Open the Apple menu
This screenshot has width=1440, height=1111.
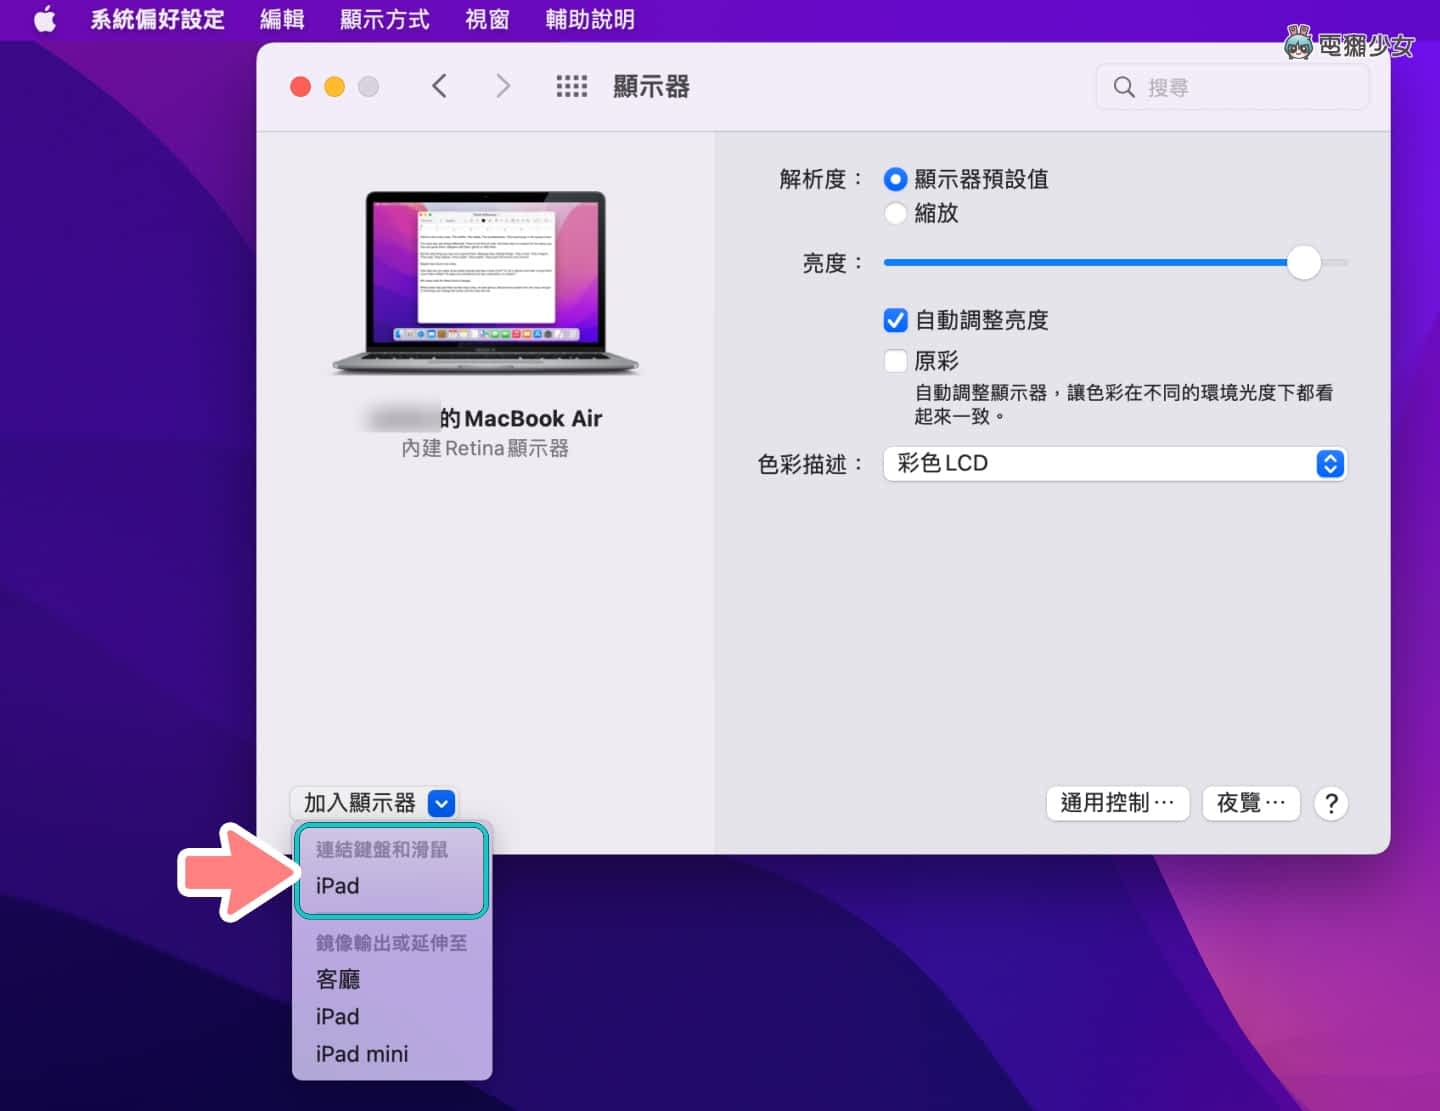point(45,19)
